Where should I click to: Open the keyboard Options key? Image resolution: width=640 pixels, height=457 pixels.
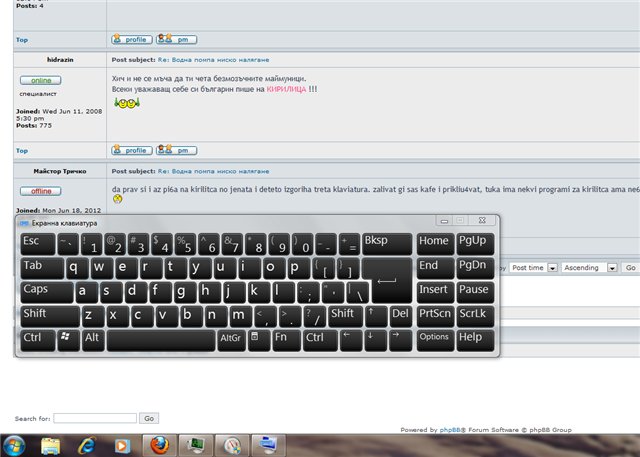click(x=434, y=338)
